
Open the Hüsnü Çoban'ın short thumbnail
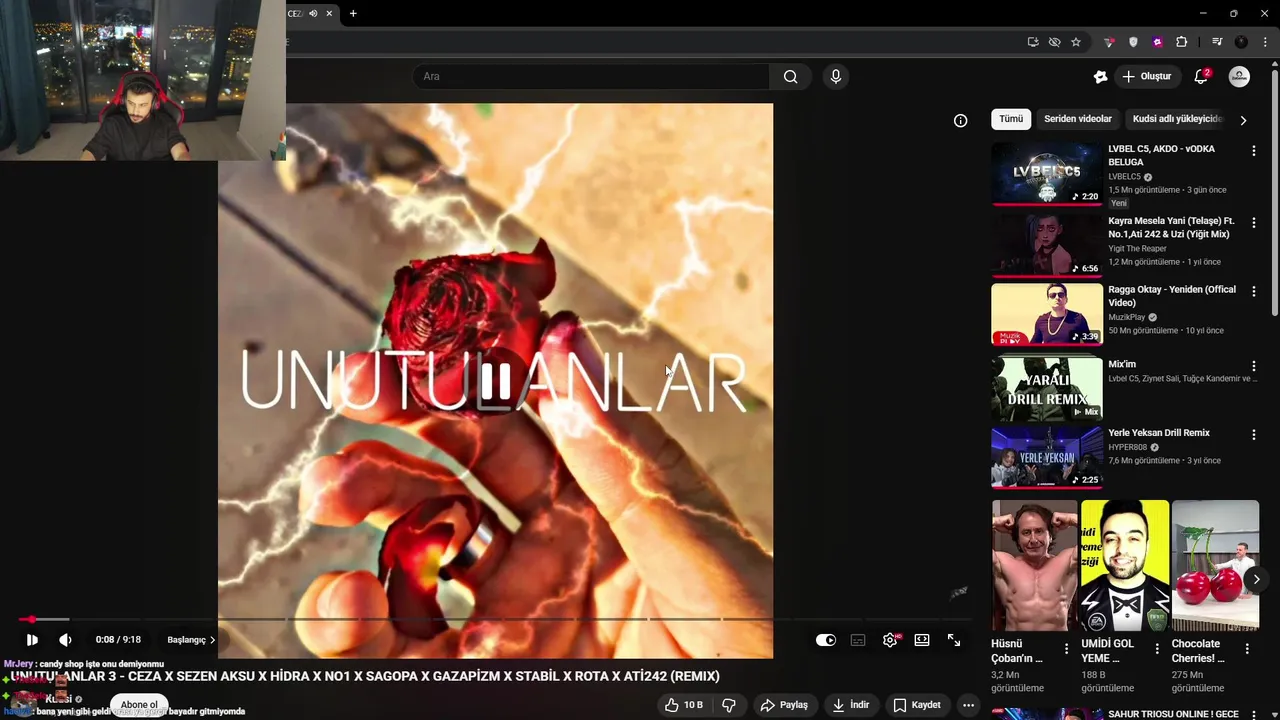1034,565
